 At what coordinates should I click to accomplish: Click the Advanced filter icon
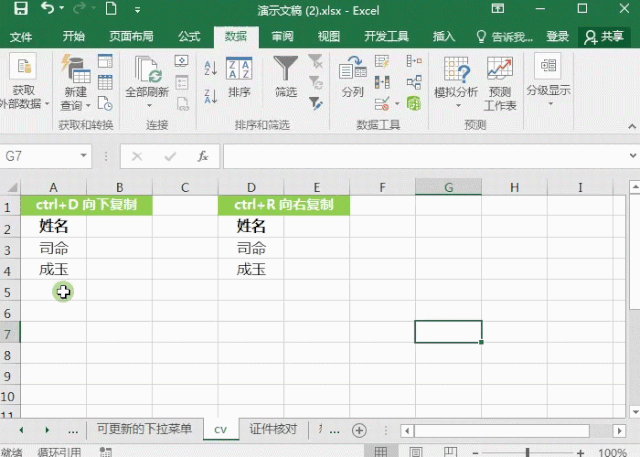pos(316,103)
